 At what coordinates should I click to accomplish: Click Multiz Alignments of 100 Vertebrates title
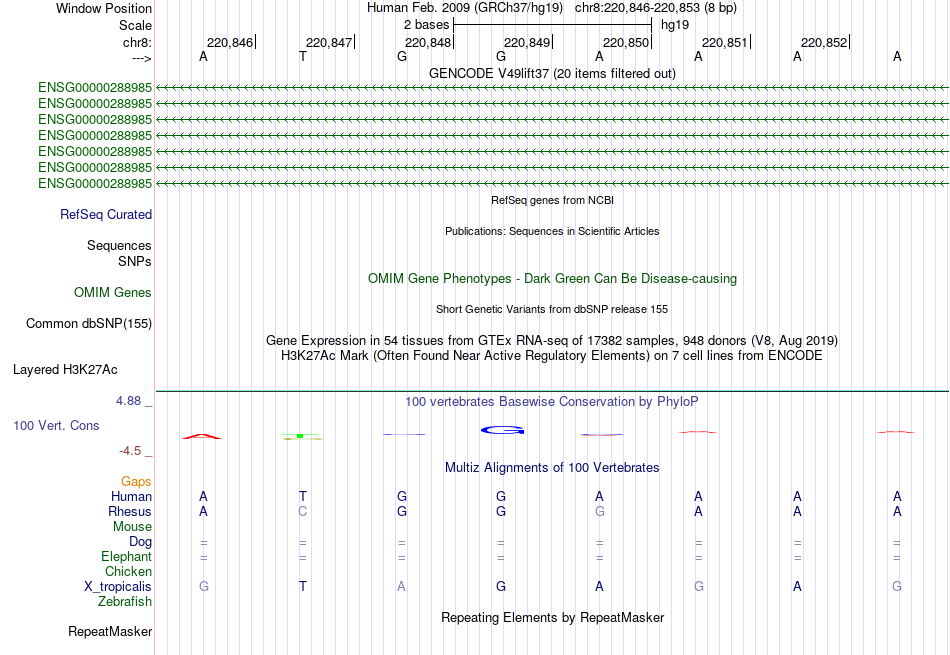552,468
